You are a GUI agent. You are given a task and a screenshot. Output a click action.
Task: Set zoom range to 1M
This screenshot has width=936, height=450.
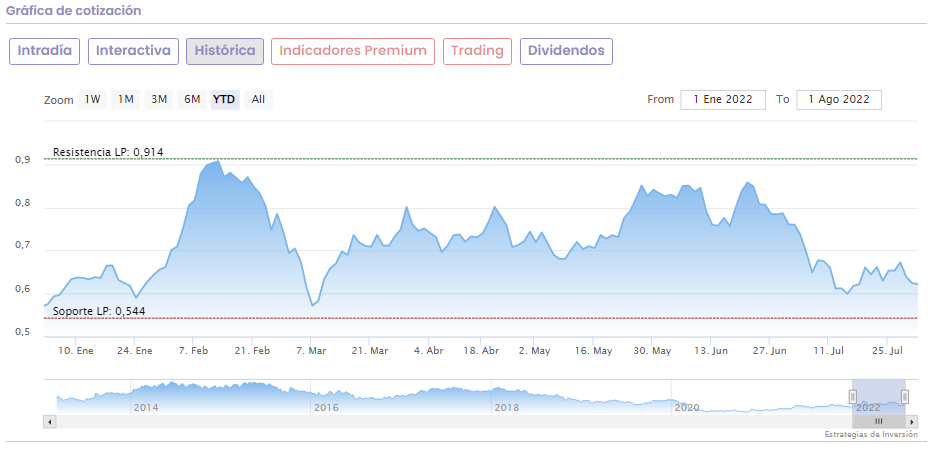[125, 99]
